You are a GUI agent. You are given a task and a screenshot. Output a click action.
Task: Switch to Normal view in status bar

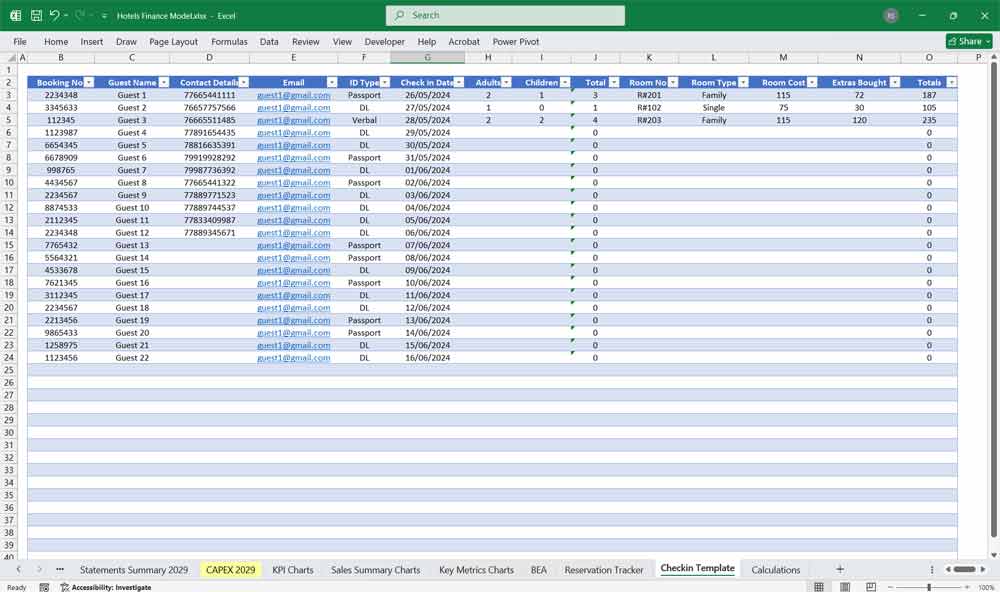pos(819,587)
